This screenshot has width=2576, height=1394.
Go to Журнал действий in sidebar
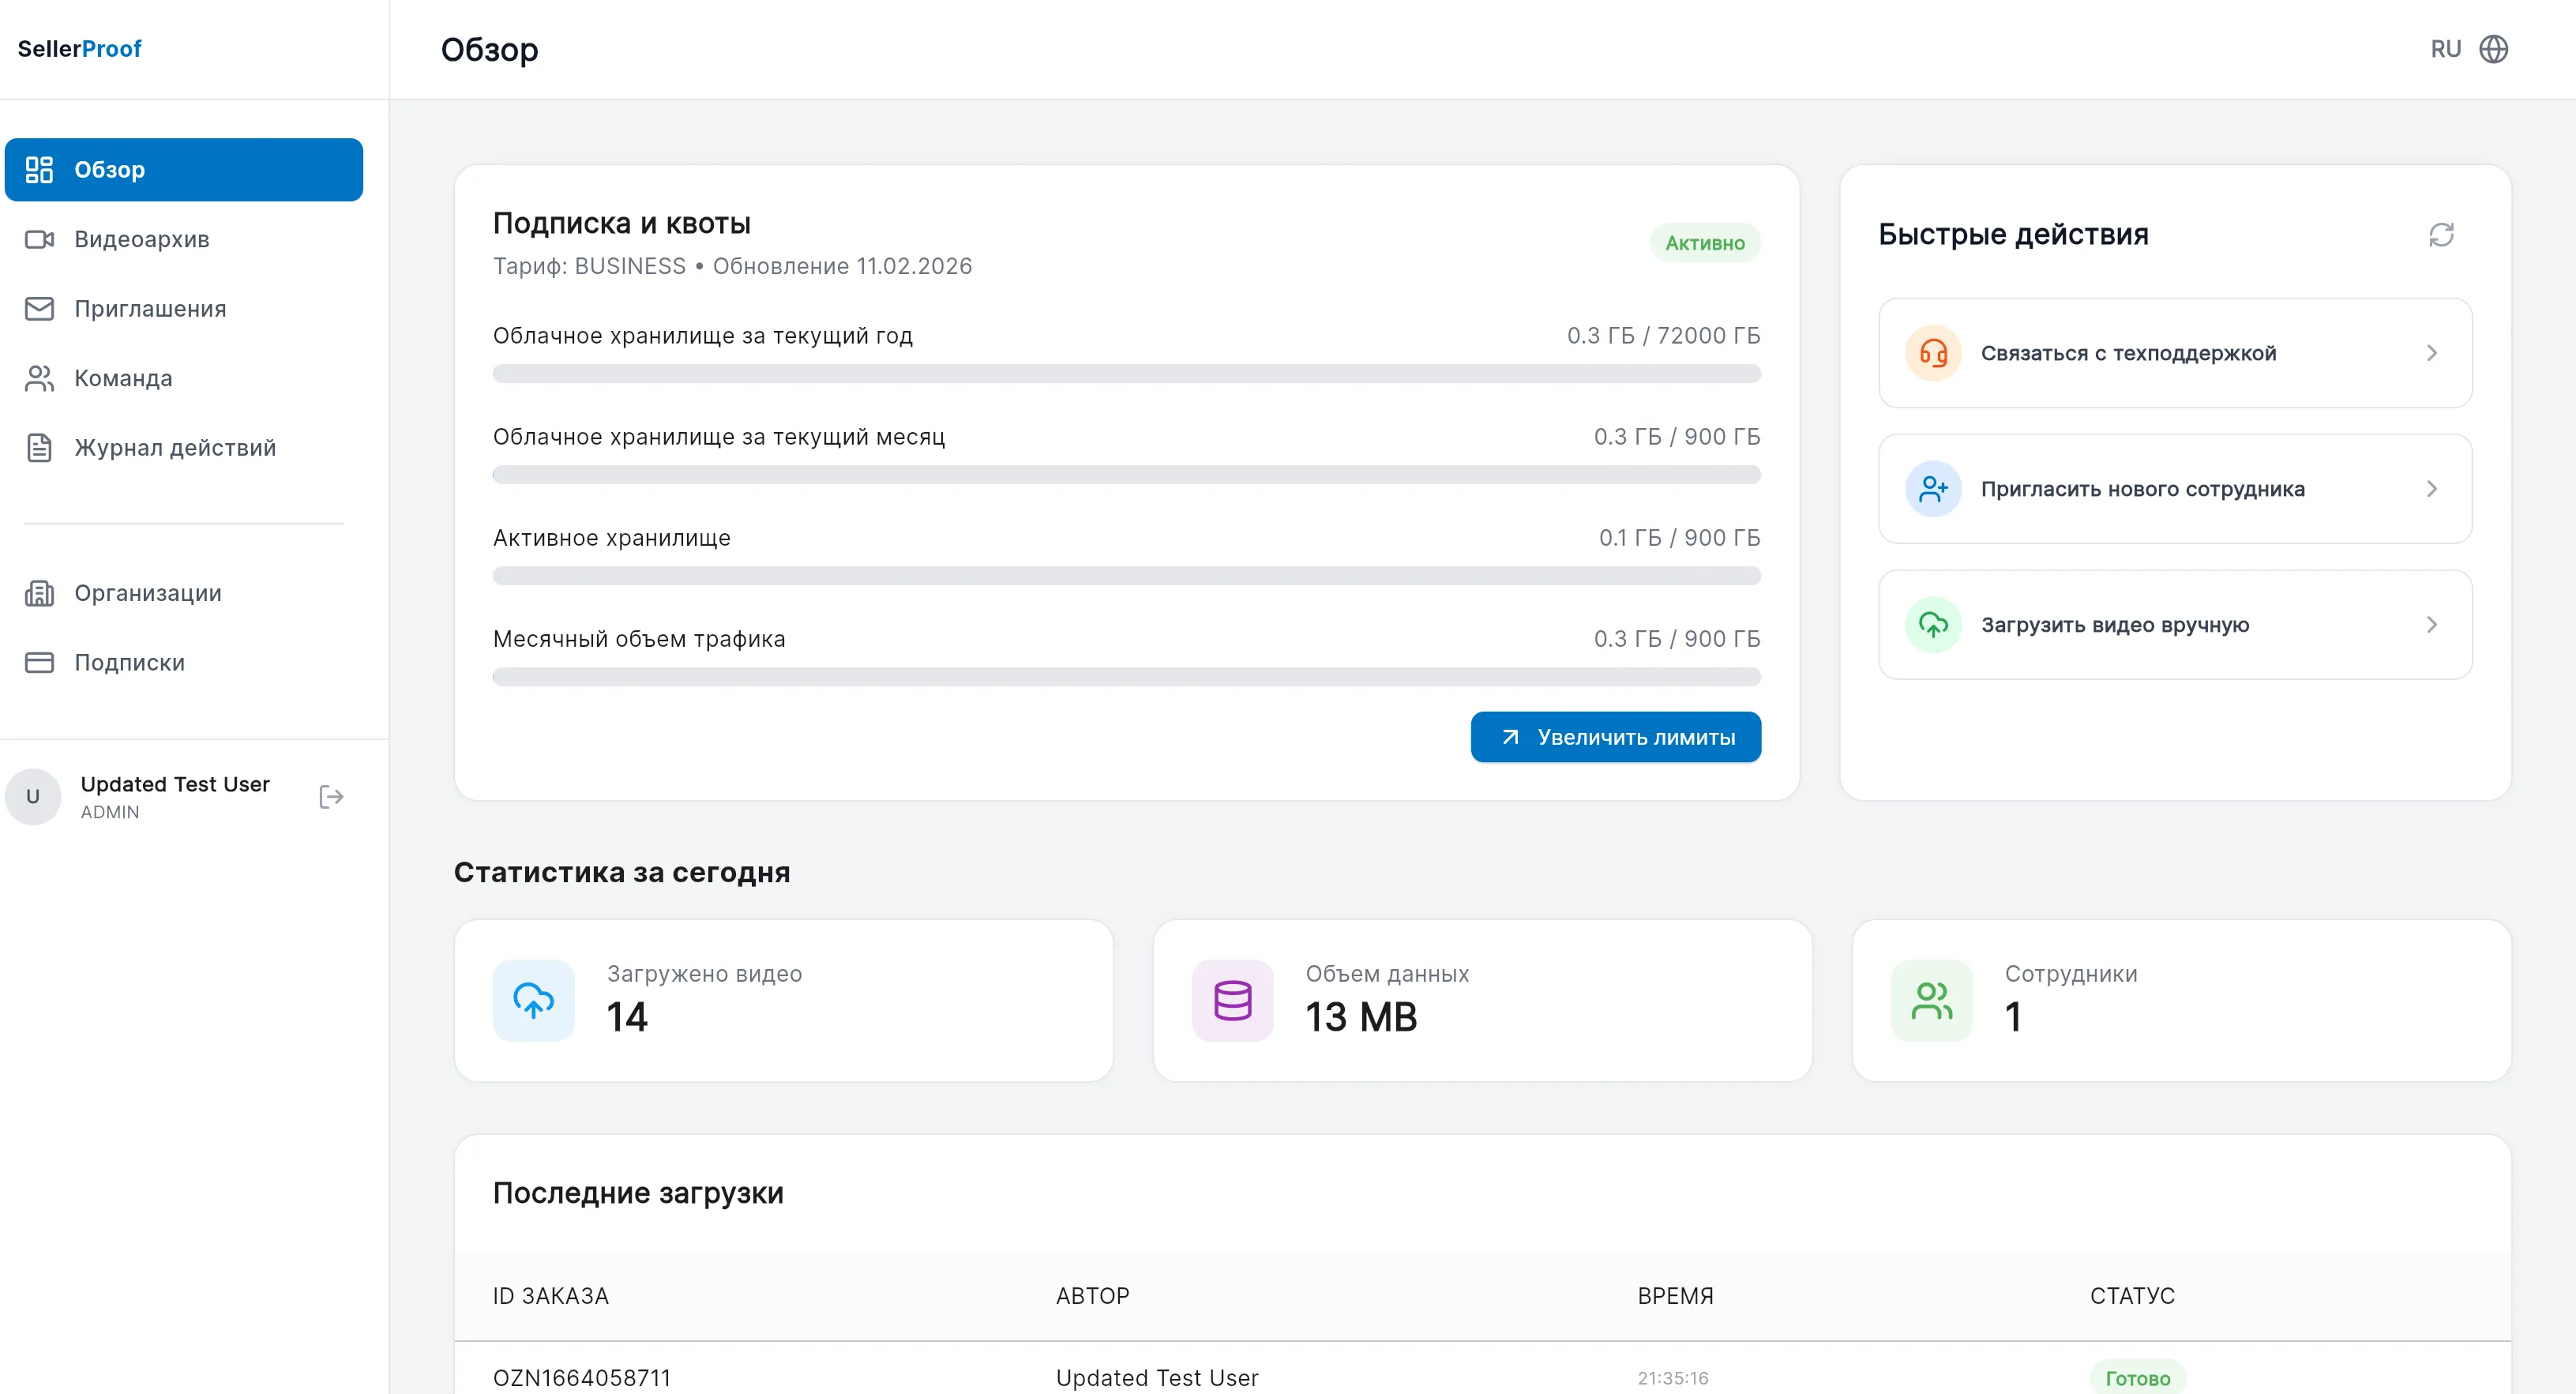[174, 448]
